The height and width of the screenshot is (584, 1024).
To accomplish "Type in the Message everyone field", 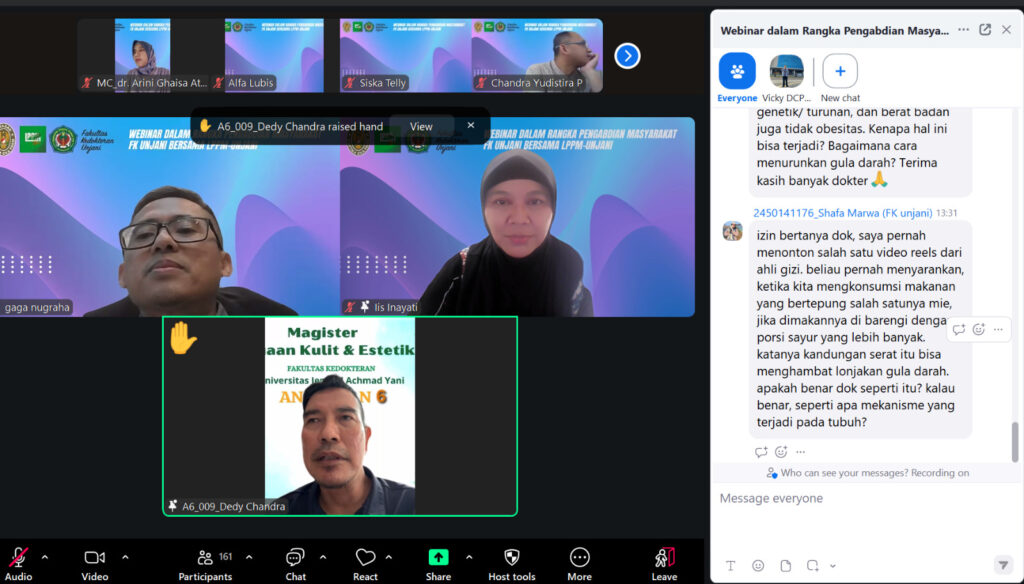I will point(860,498).
